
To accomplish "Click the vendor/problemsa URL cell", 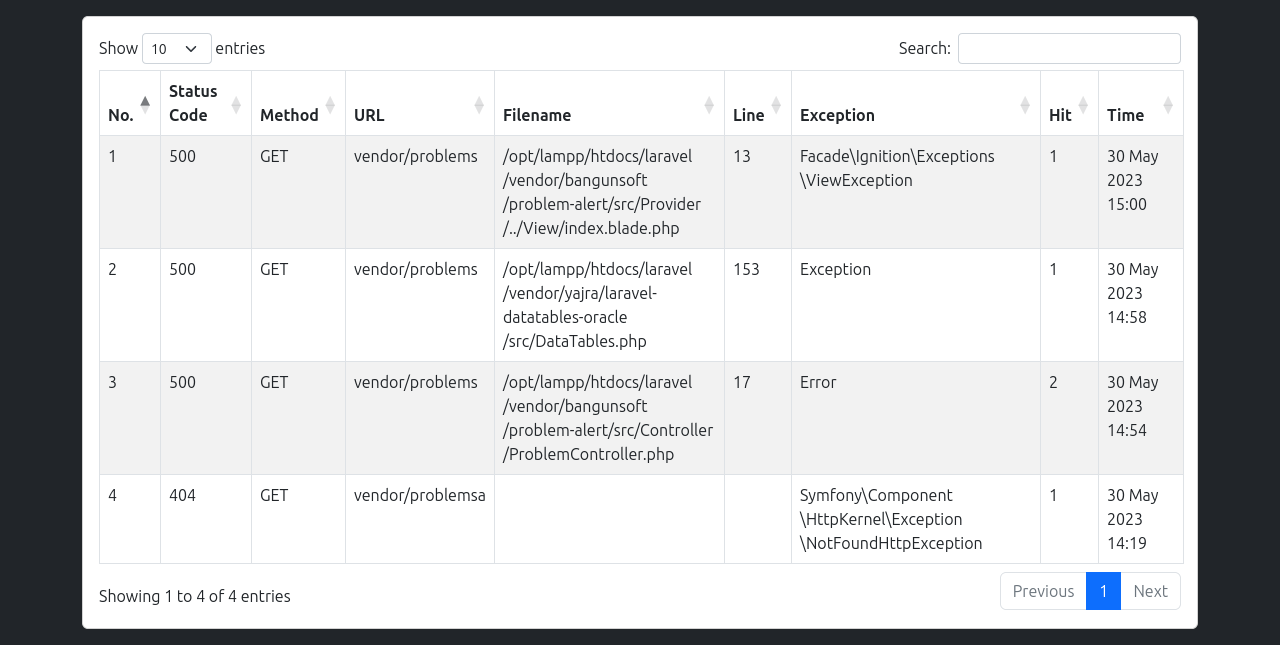I will click(x=419, y=495).
